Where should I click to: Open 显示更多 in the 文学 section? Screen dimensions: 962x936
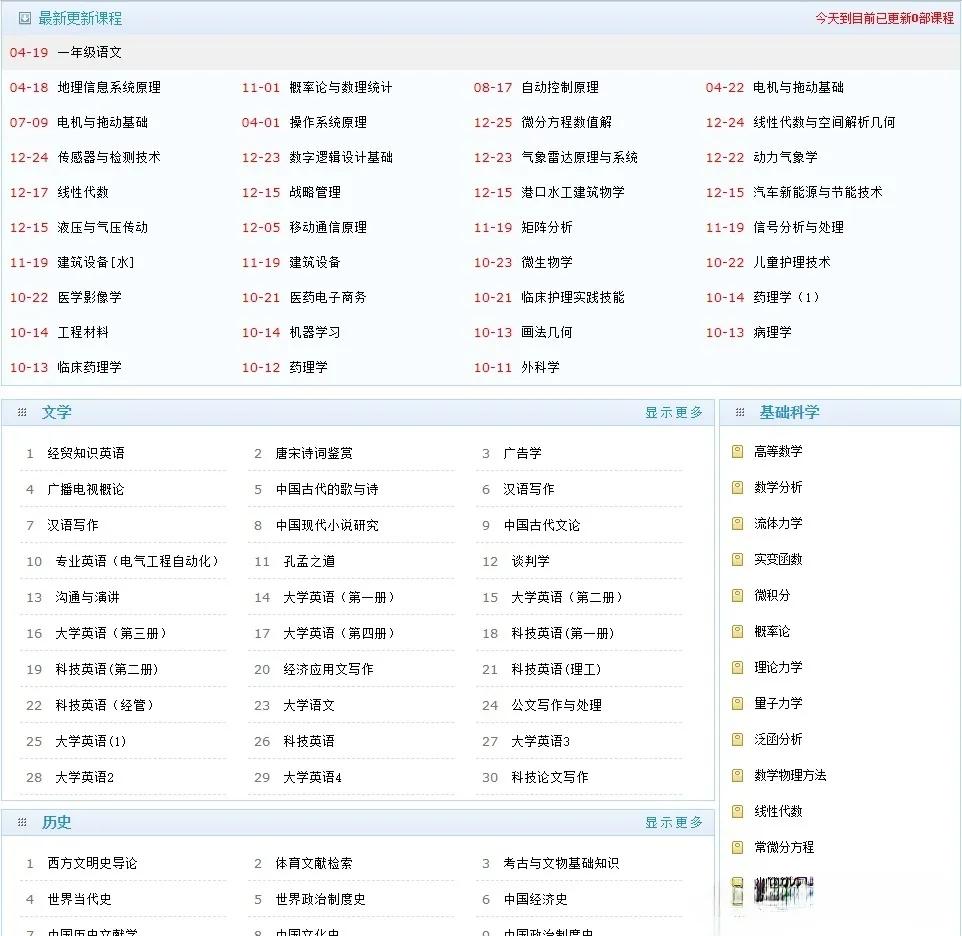(x=674, y=411)
